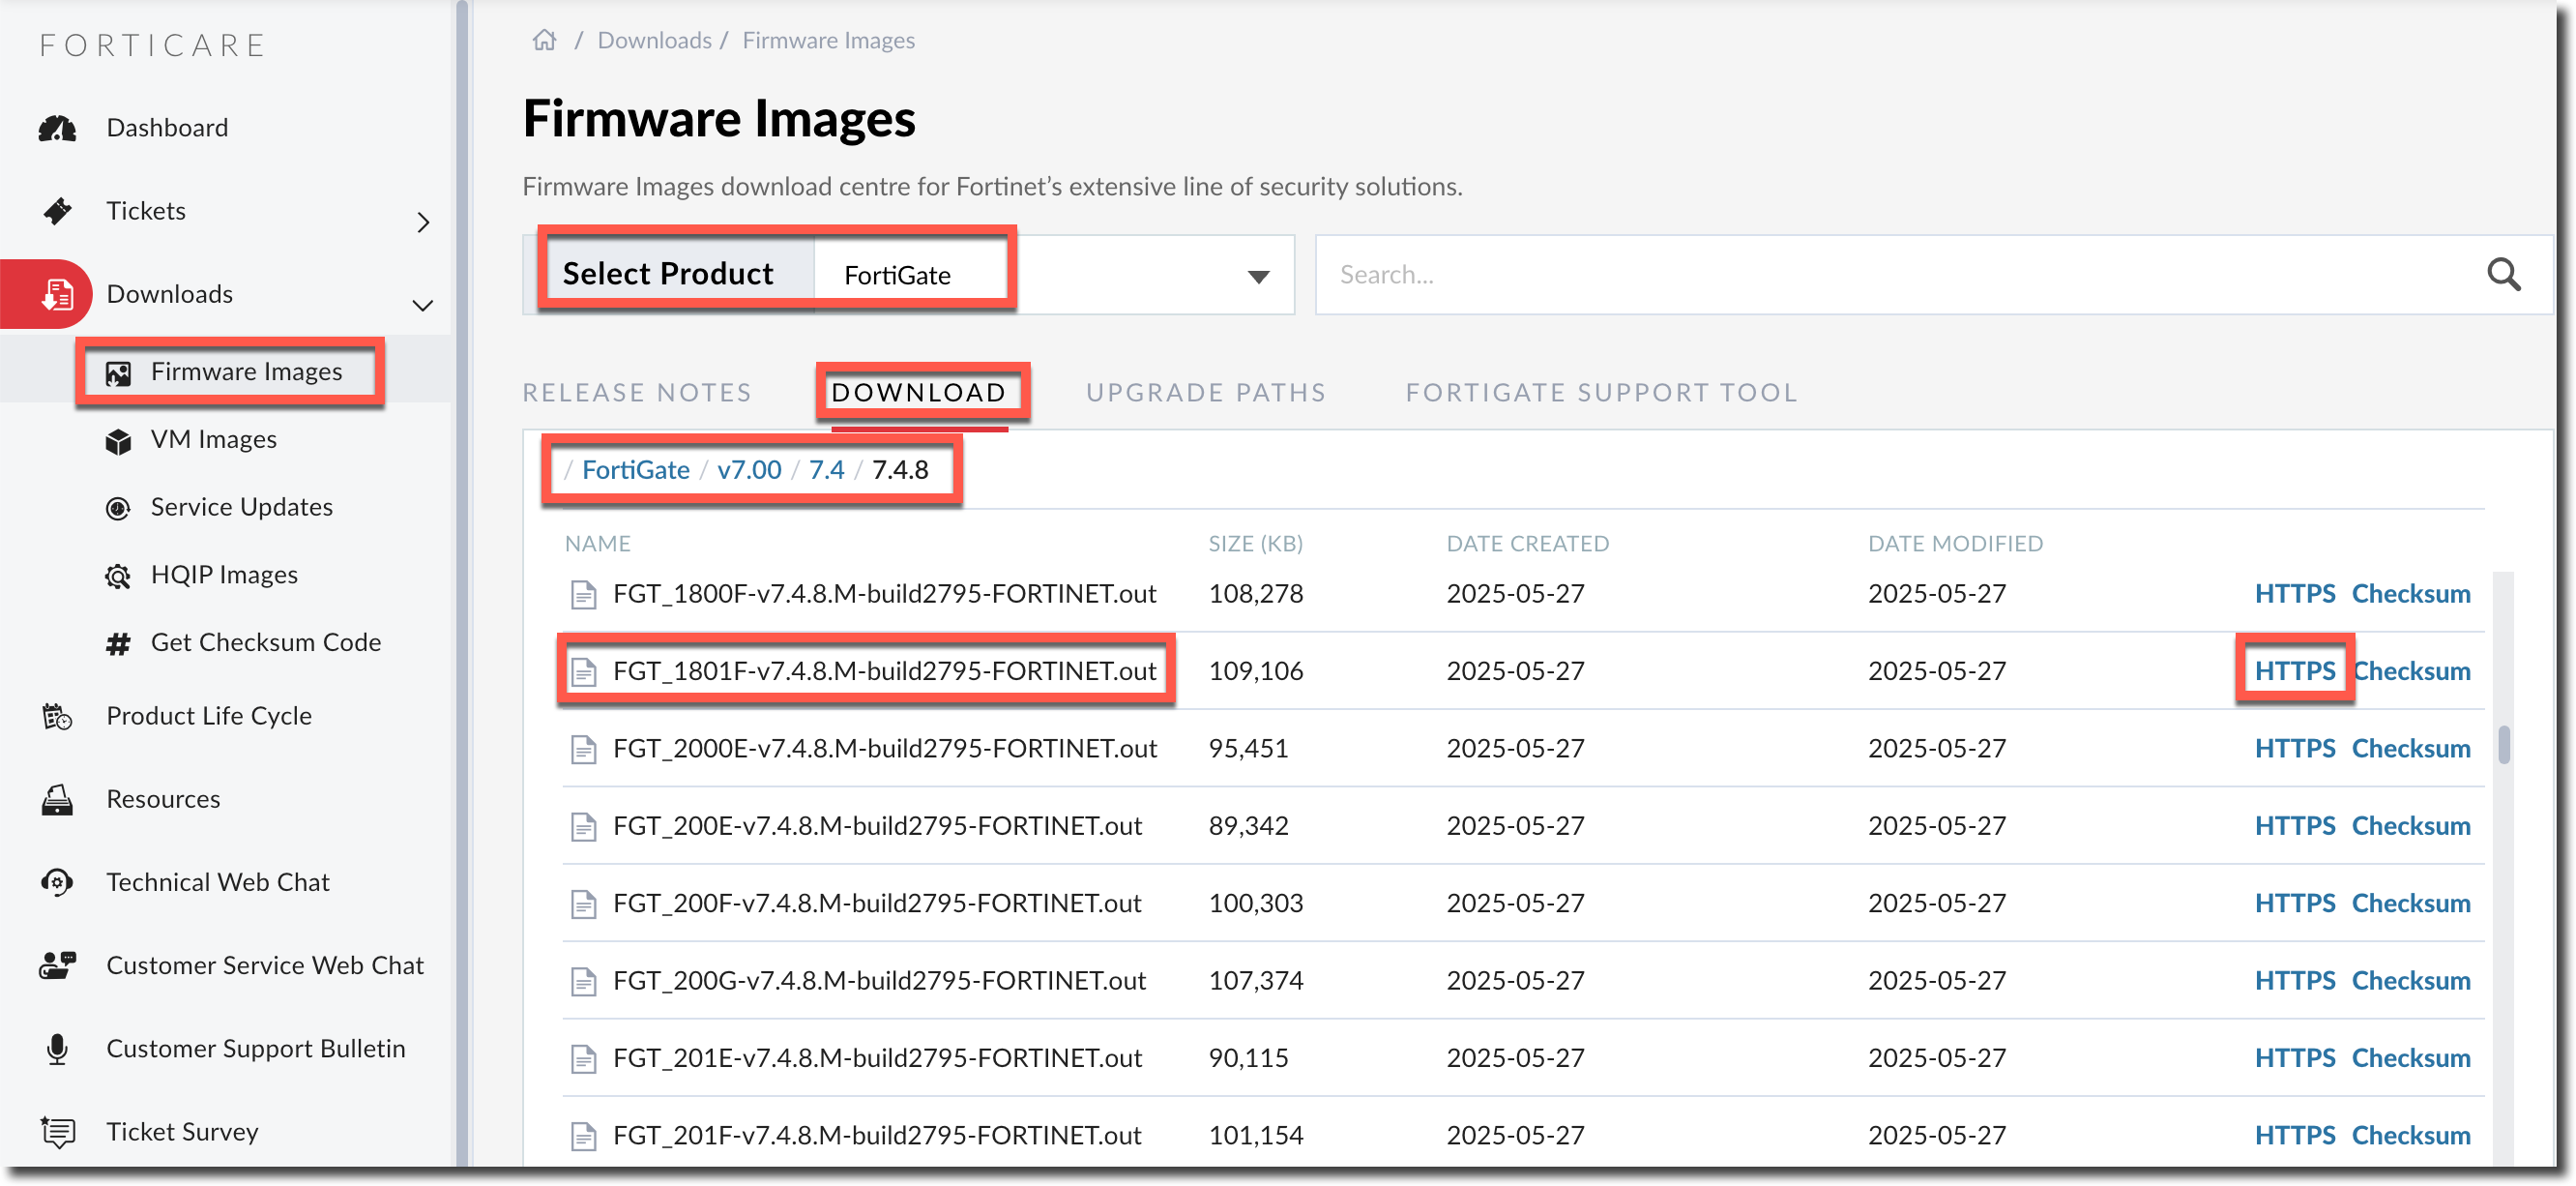Click the file icon for FGT_2000E firmware
The image size is (2576, 1186).
[x=583, y=750]
